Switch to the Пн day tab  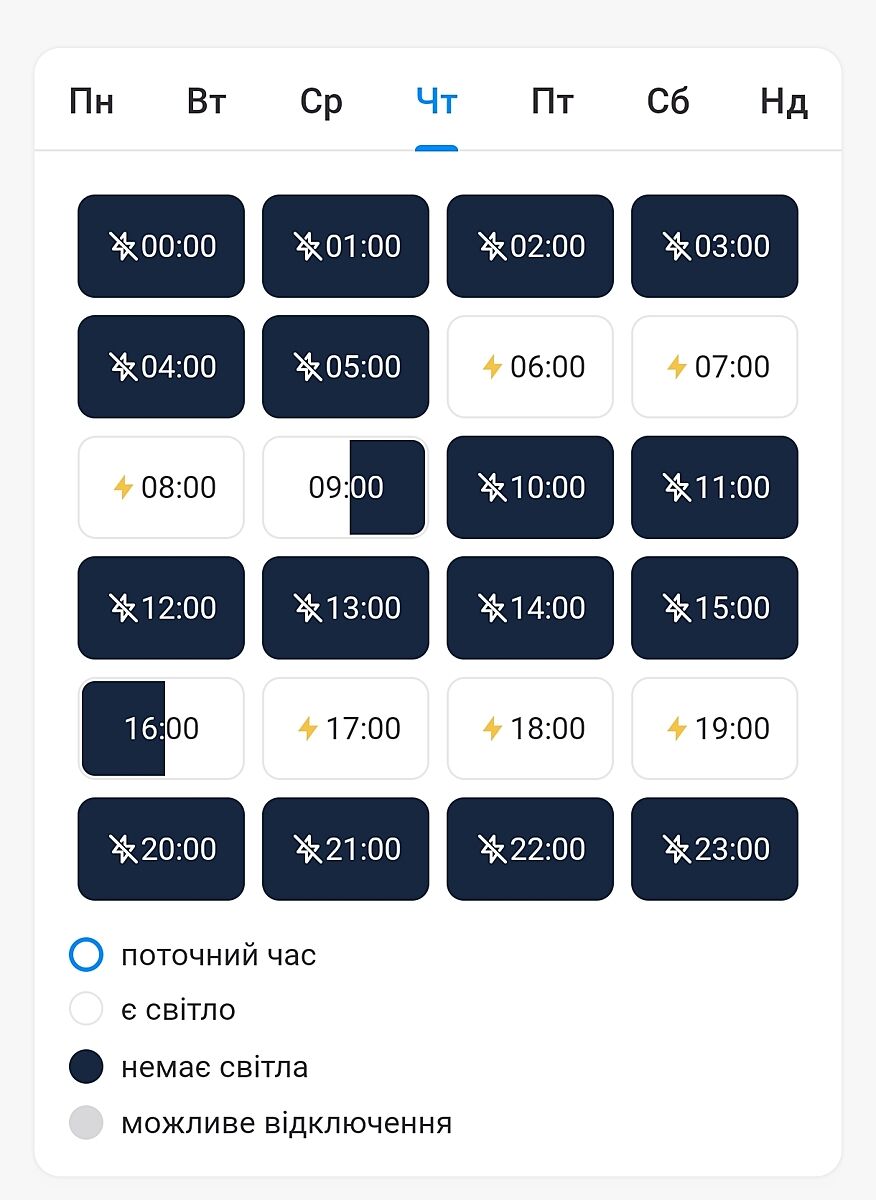pyautogui.click(x=91, y=102)
